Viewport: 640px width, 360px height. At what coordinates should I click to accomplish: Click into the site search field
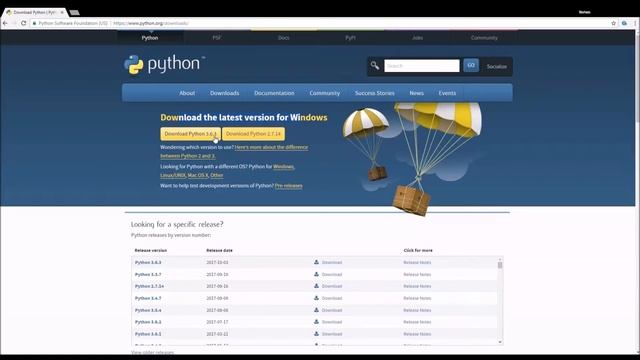(x=422, y=66)
